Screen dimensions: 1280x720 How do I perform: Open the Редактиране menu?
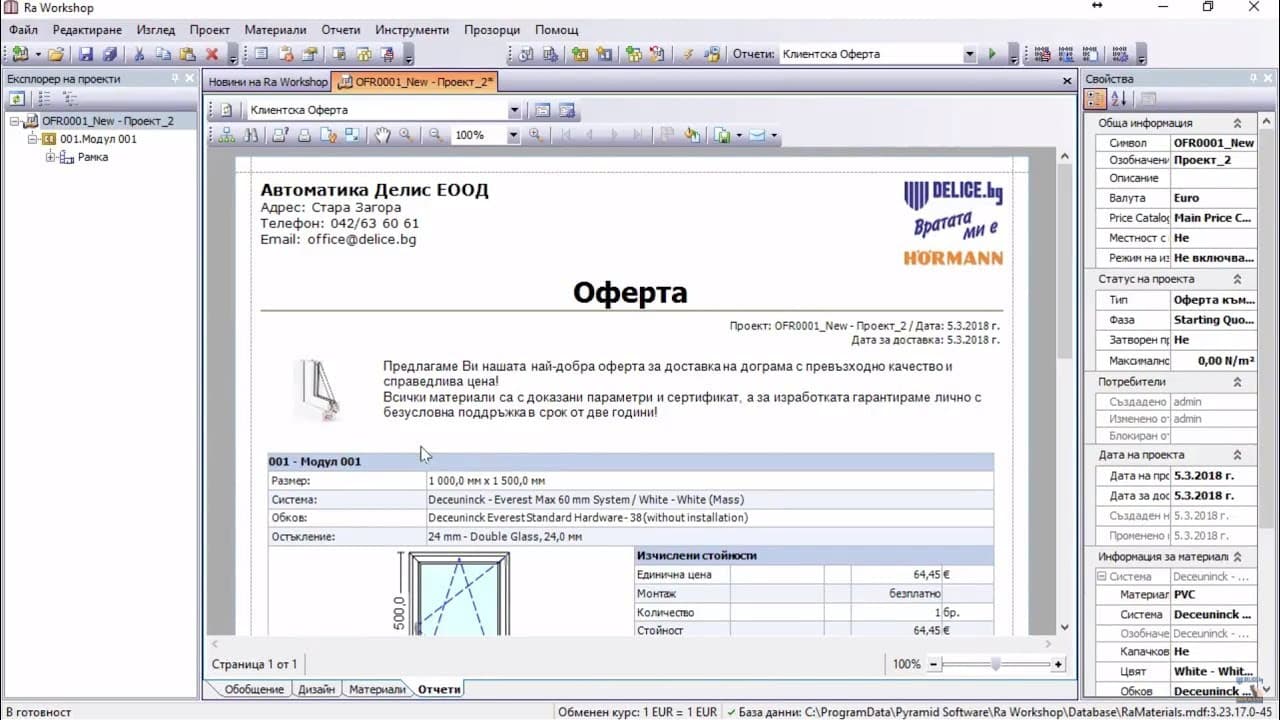[x=85, y=30]
